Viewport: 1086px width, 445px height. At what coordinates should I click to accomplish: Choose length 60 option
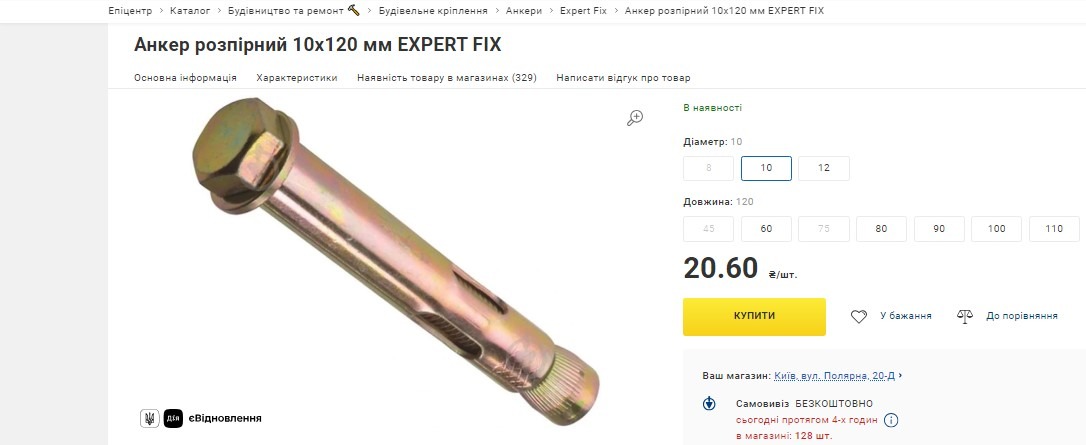766,229
